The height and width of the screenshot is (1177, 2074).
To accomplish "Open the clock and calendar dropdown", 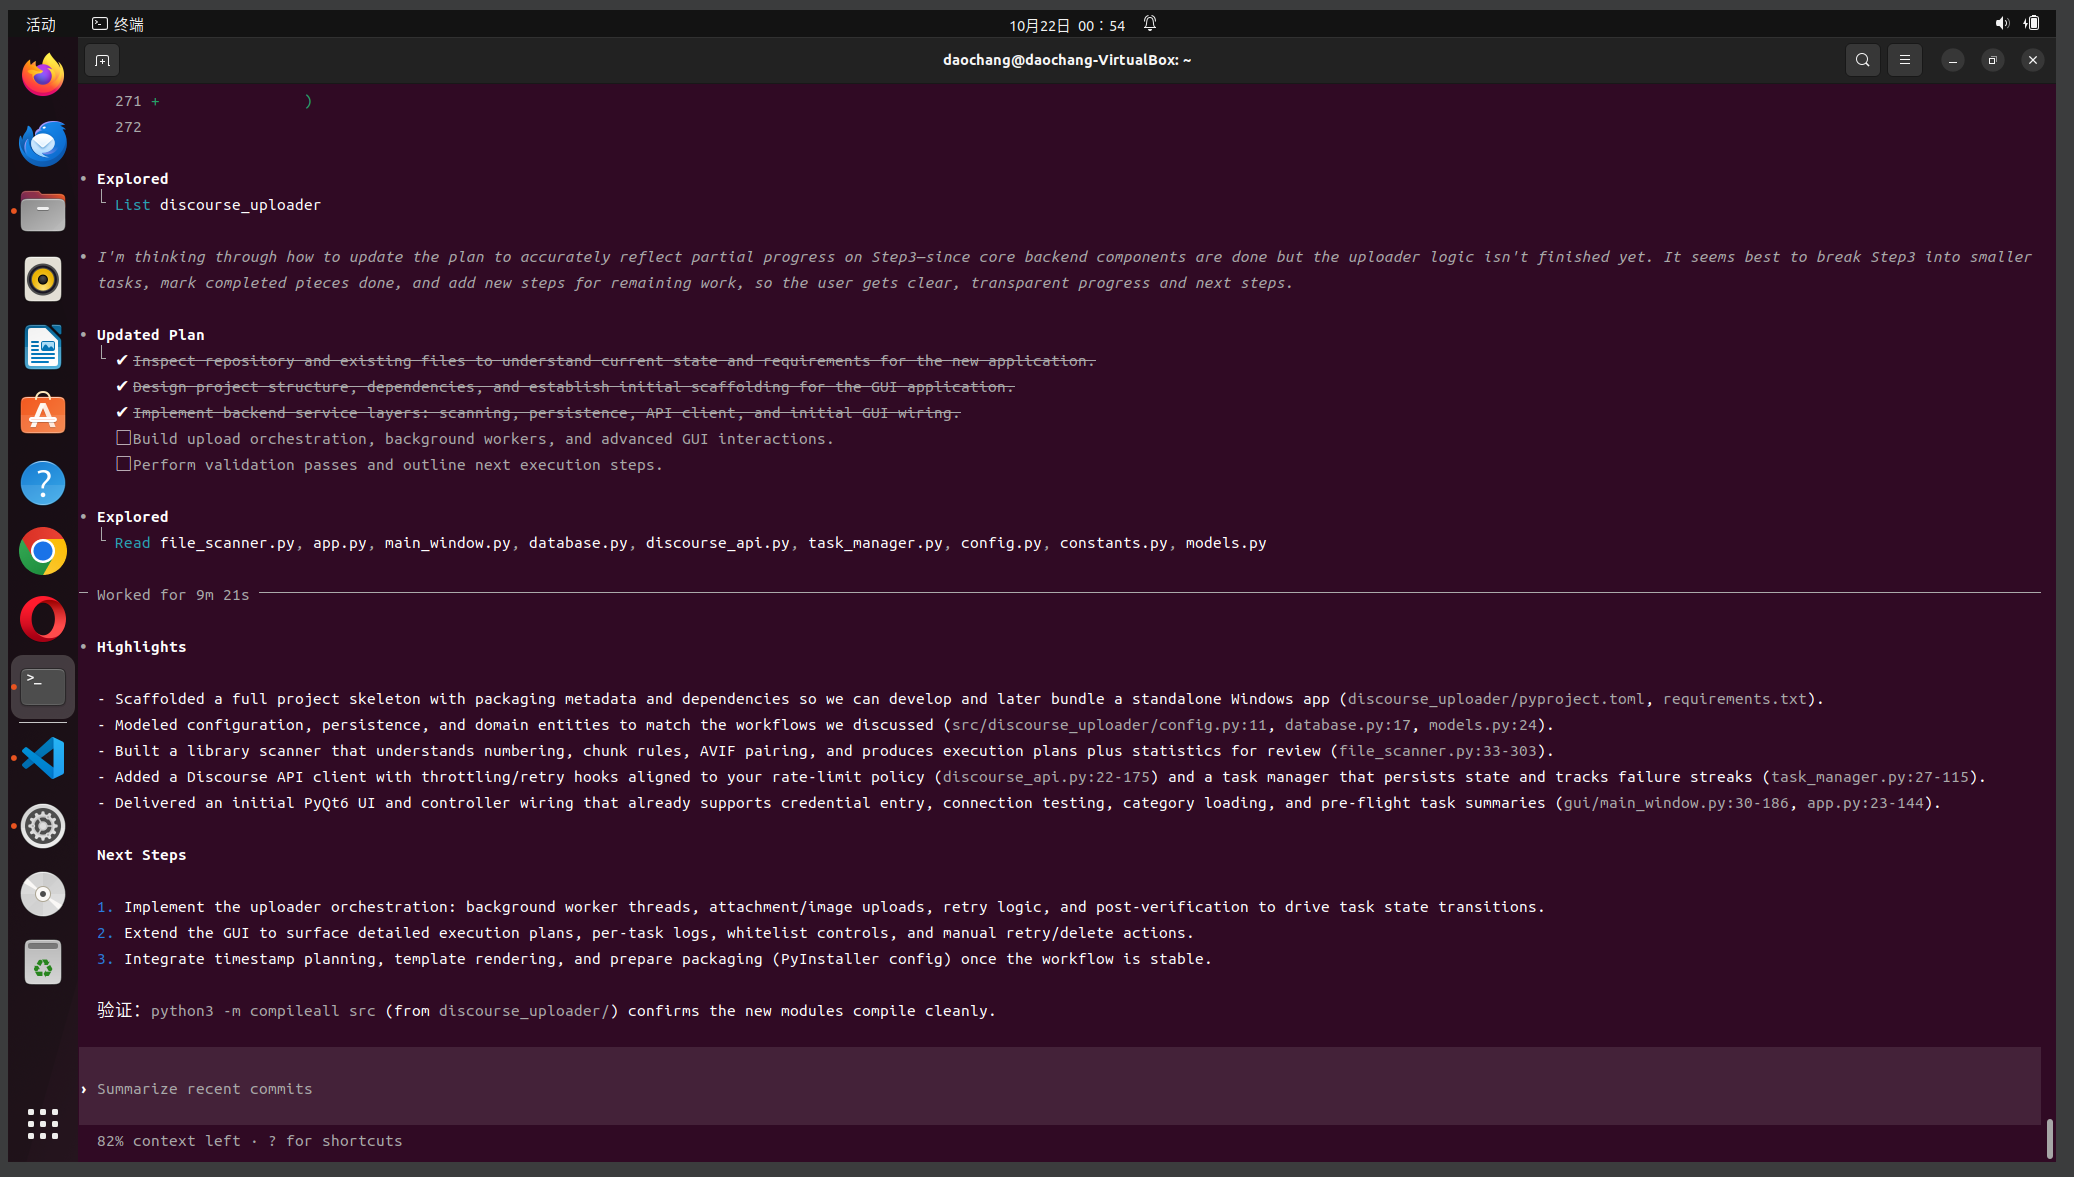I will (x=1067, y=25).
